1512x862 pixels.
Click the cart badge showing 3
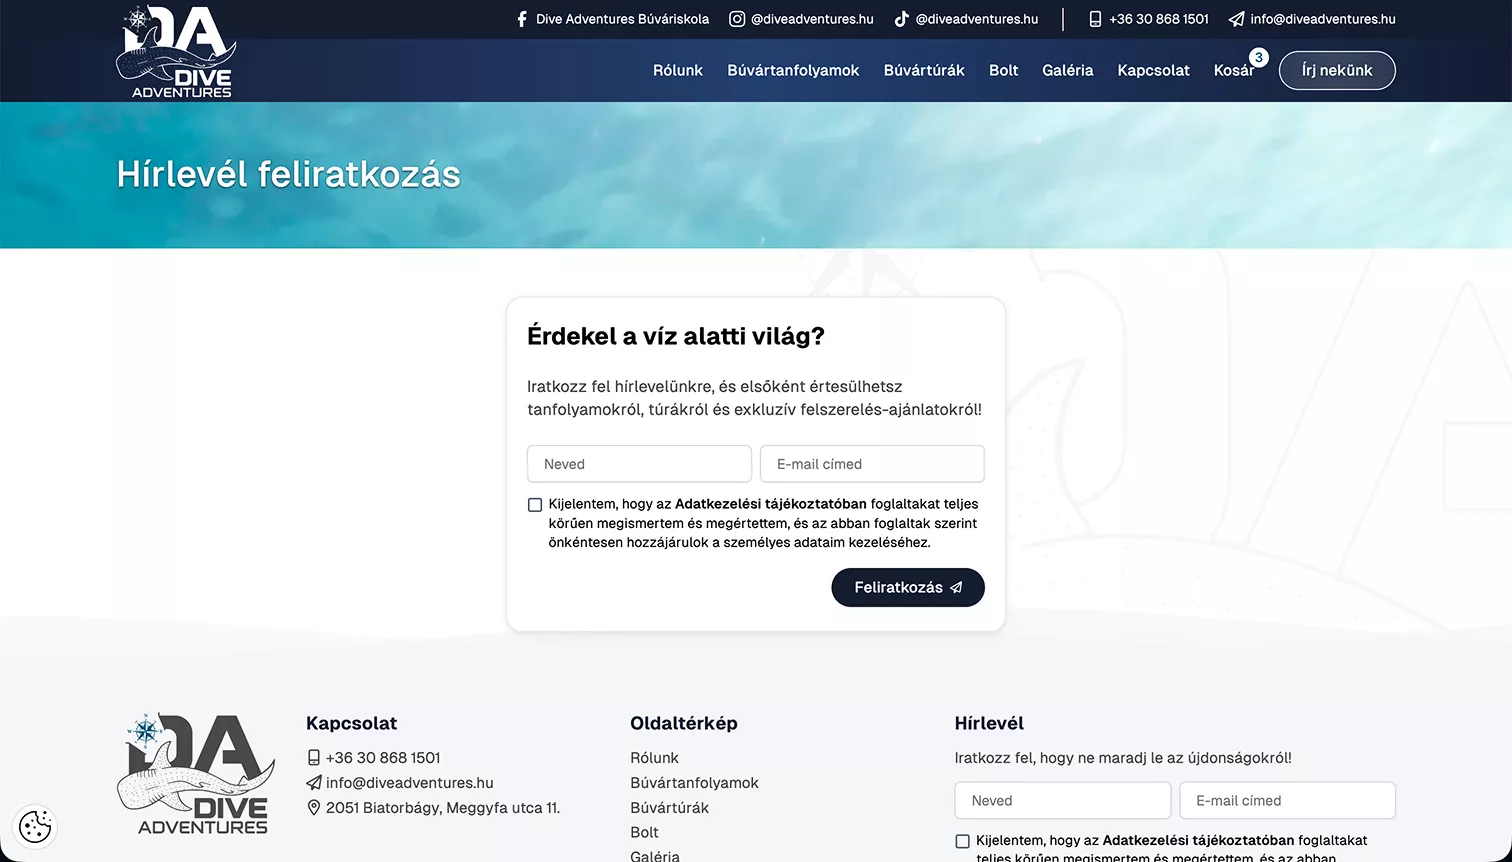tap(1259, 58)
